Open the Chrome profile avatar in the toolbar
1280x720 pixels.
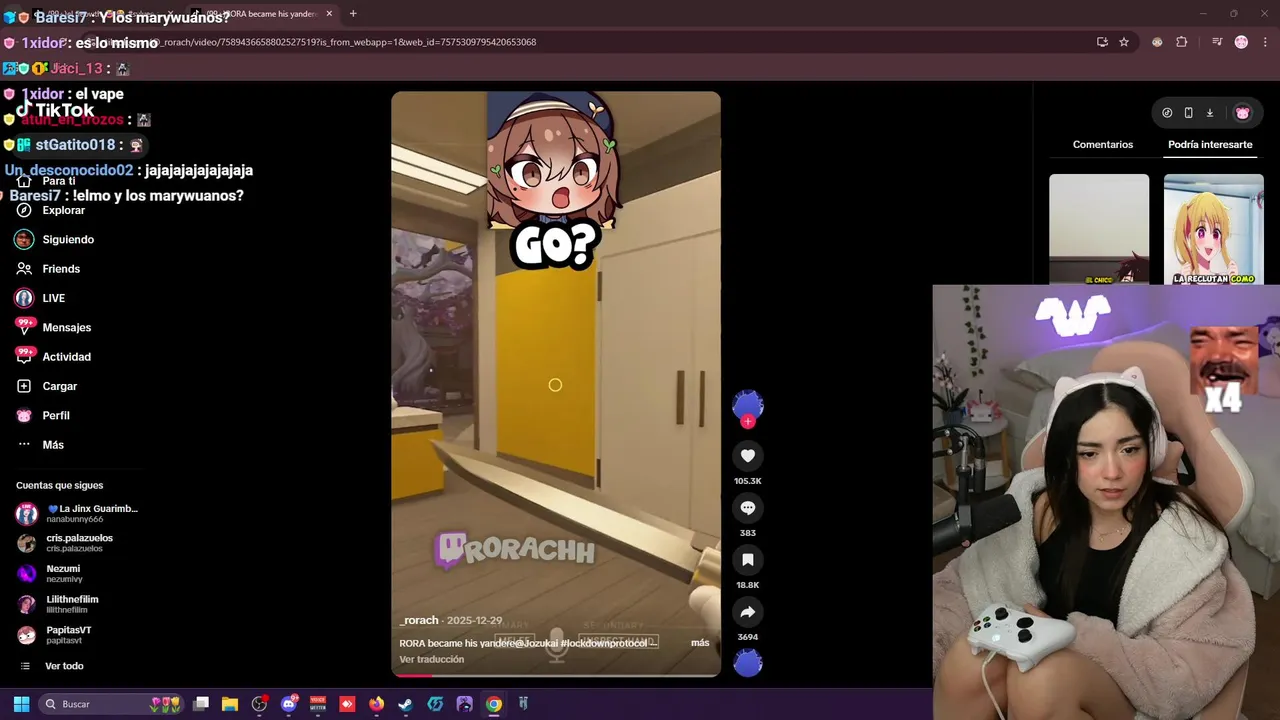pyautogui.click(x=1241, y=42)
